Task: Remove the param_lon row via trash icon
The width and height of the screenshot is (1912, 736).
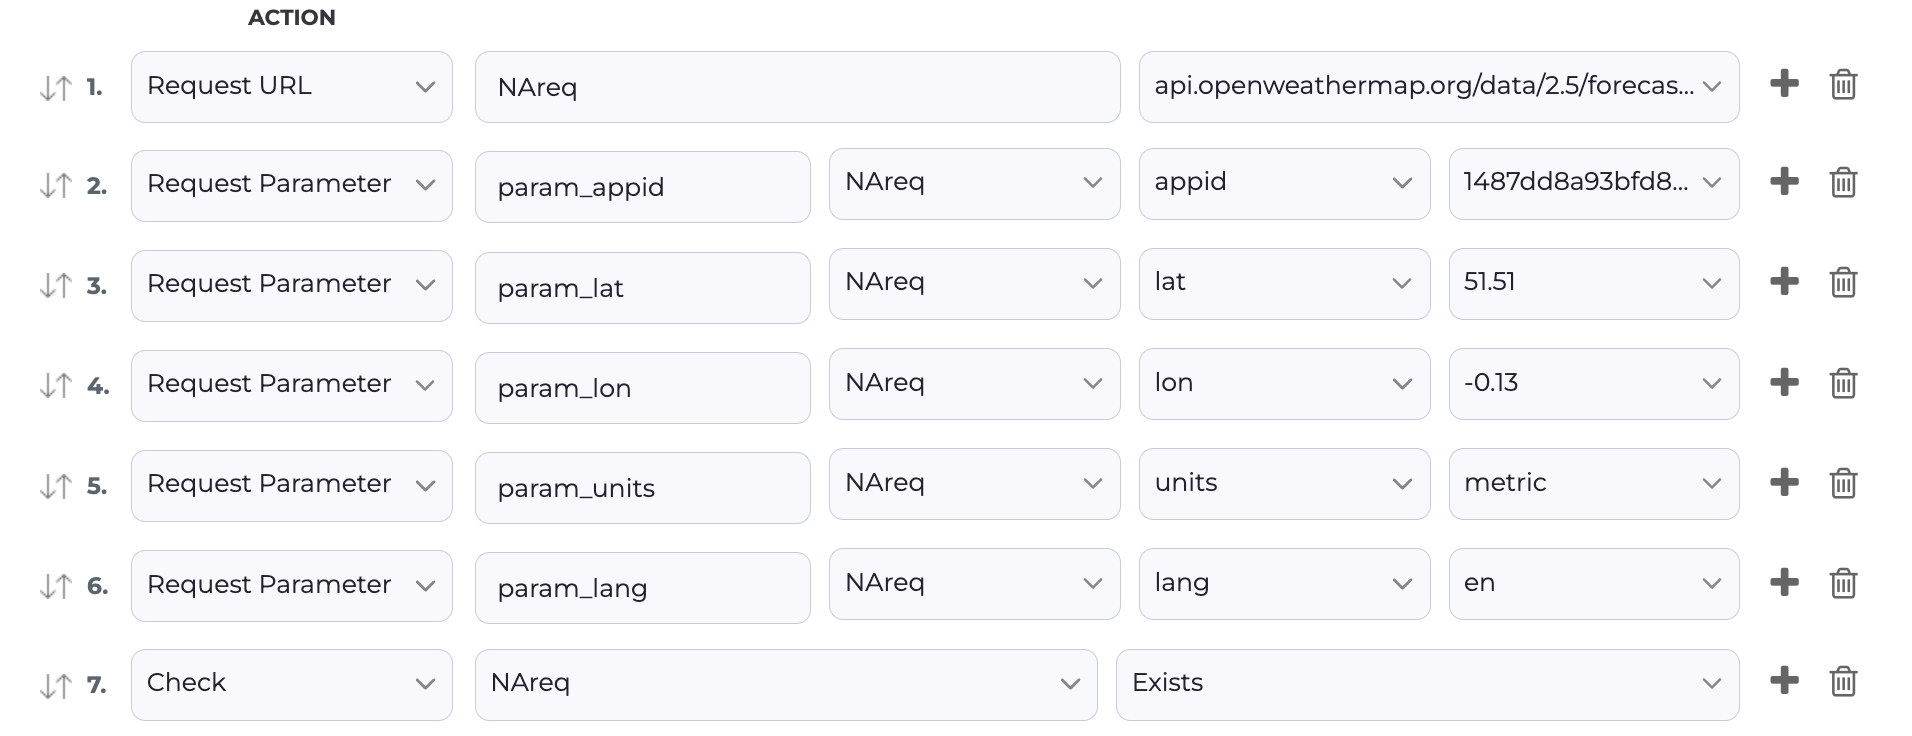Action: click(1843, 383)
